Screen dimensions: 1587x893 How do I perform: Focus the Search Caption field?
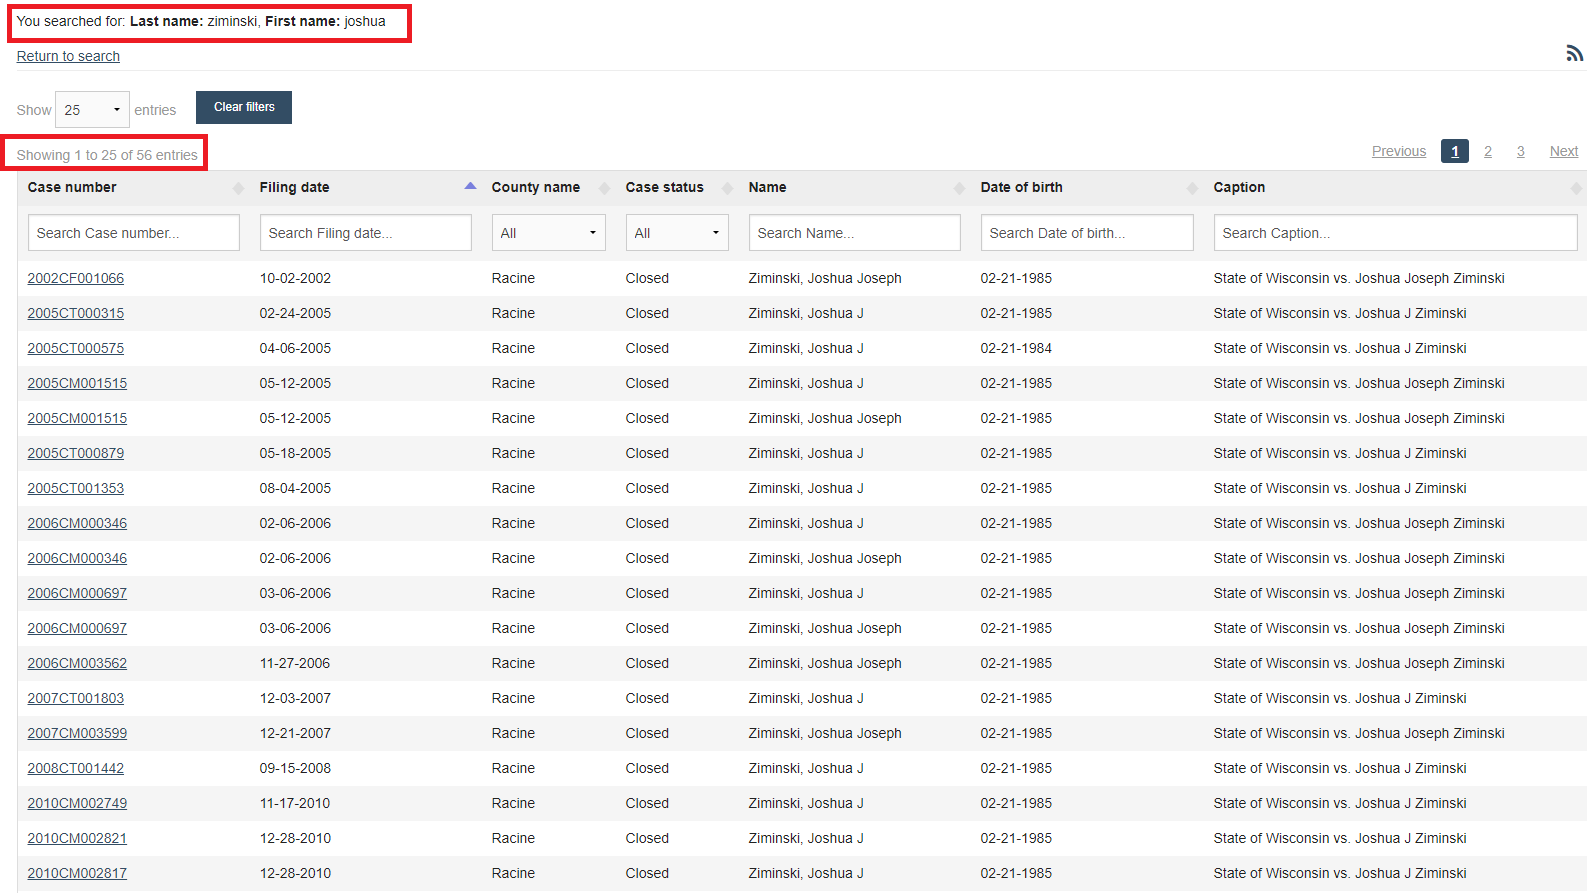[1396, 233]
